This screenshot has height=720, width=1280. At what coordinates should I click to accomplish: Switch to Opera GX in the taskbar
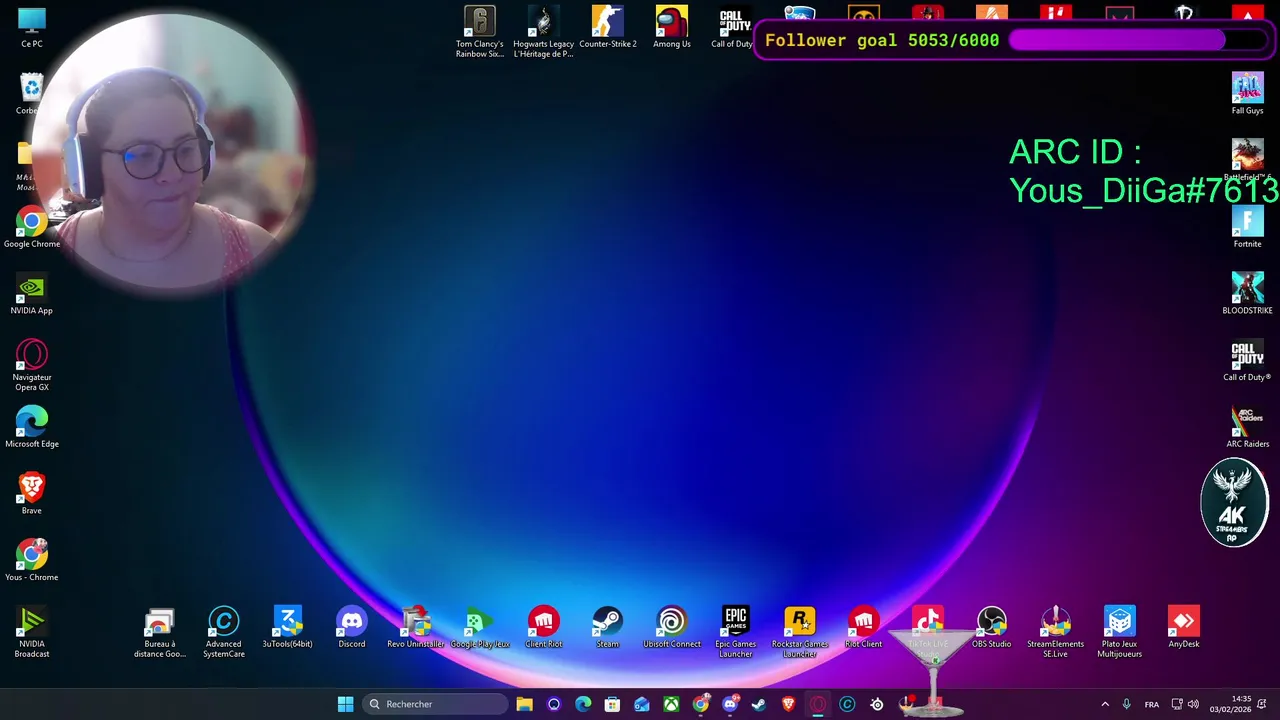[x=818, y=704]
